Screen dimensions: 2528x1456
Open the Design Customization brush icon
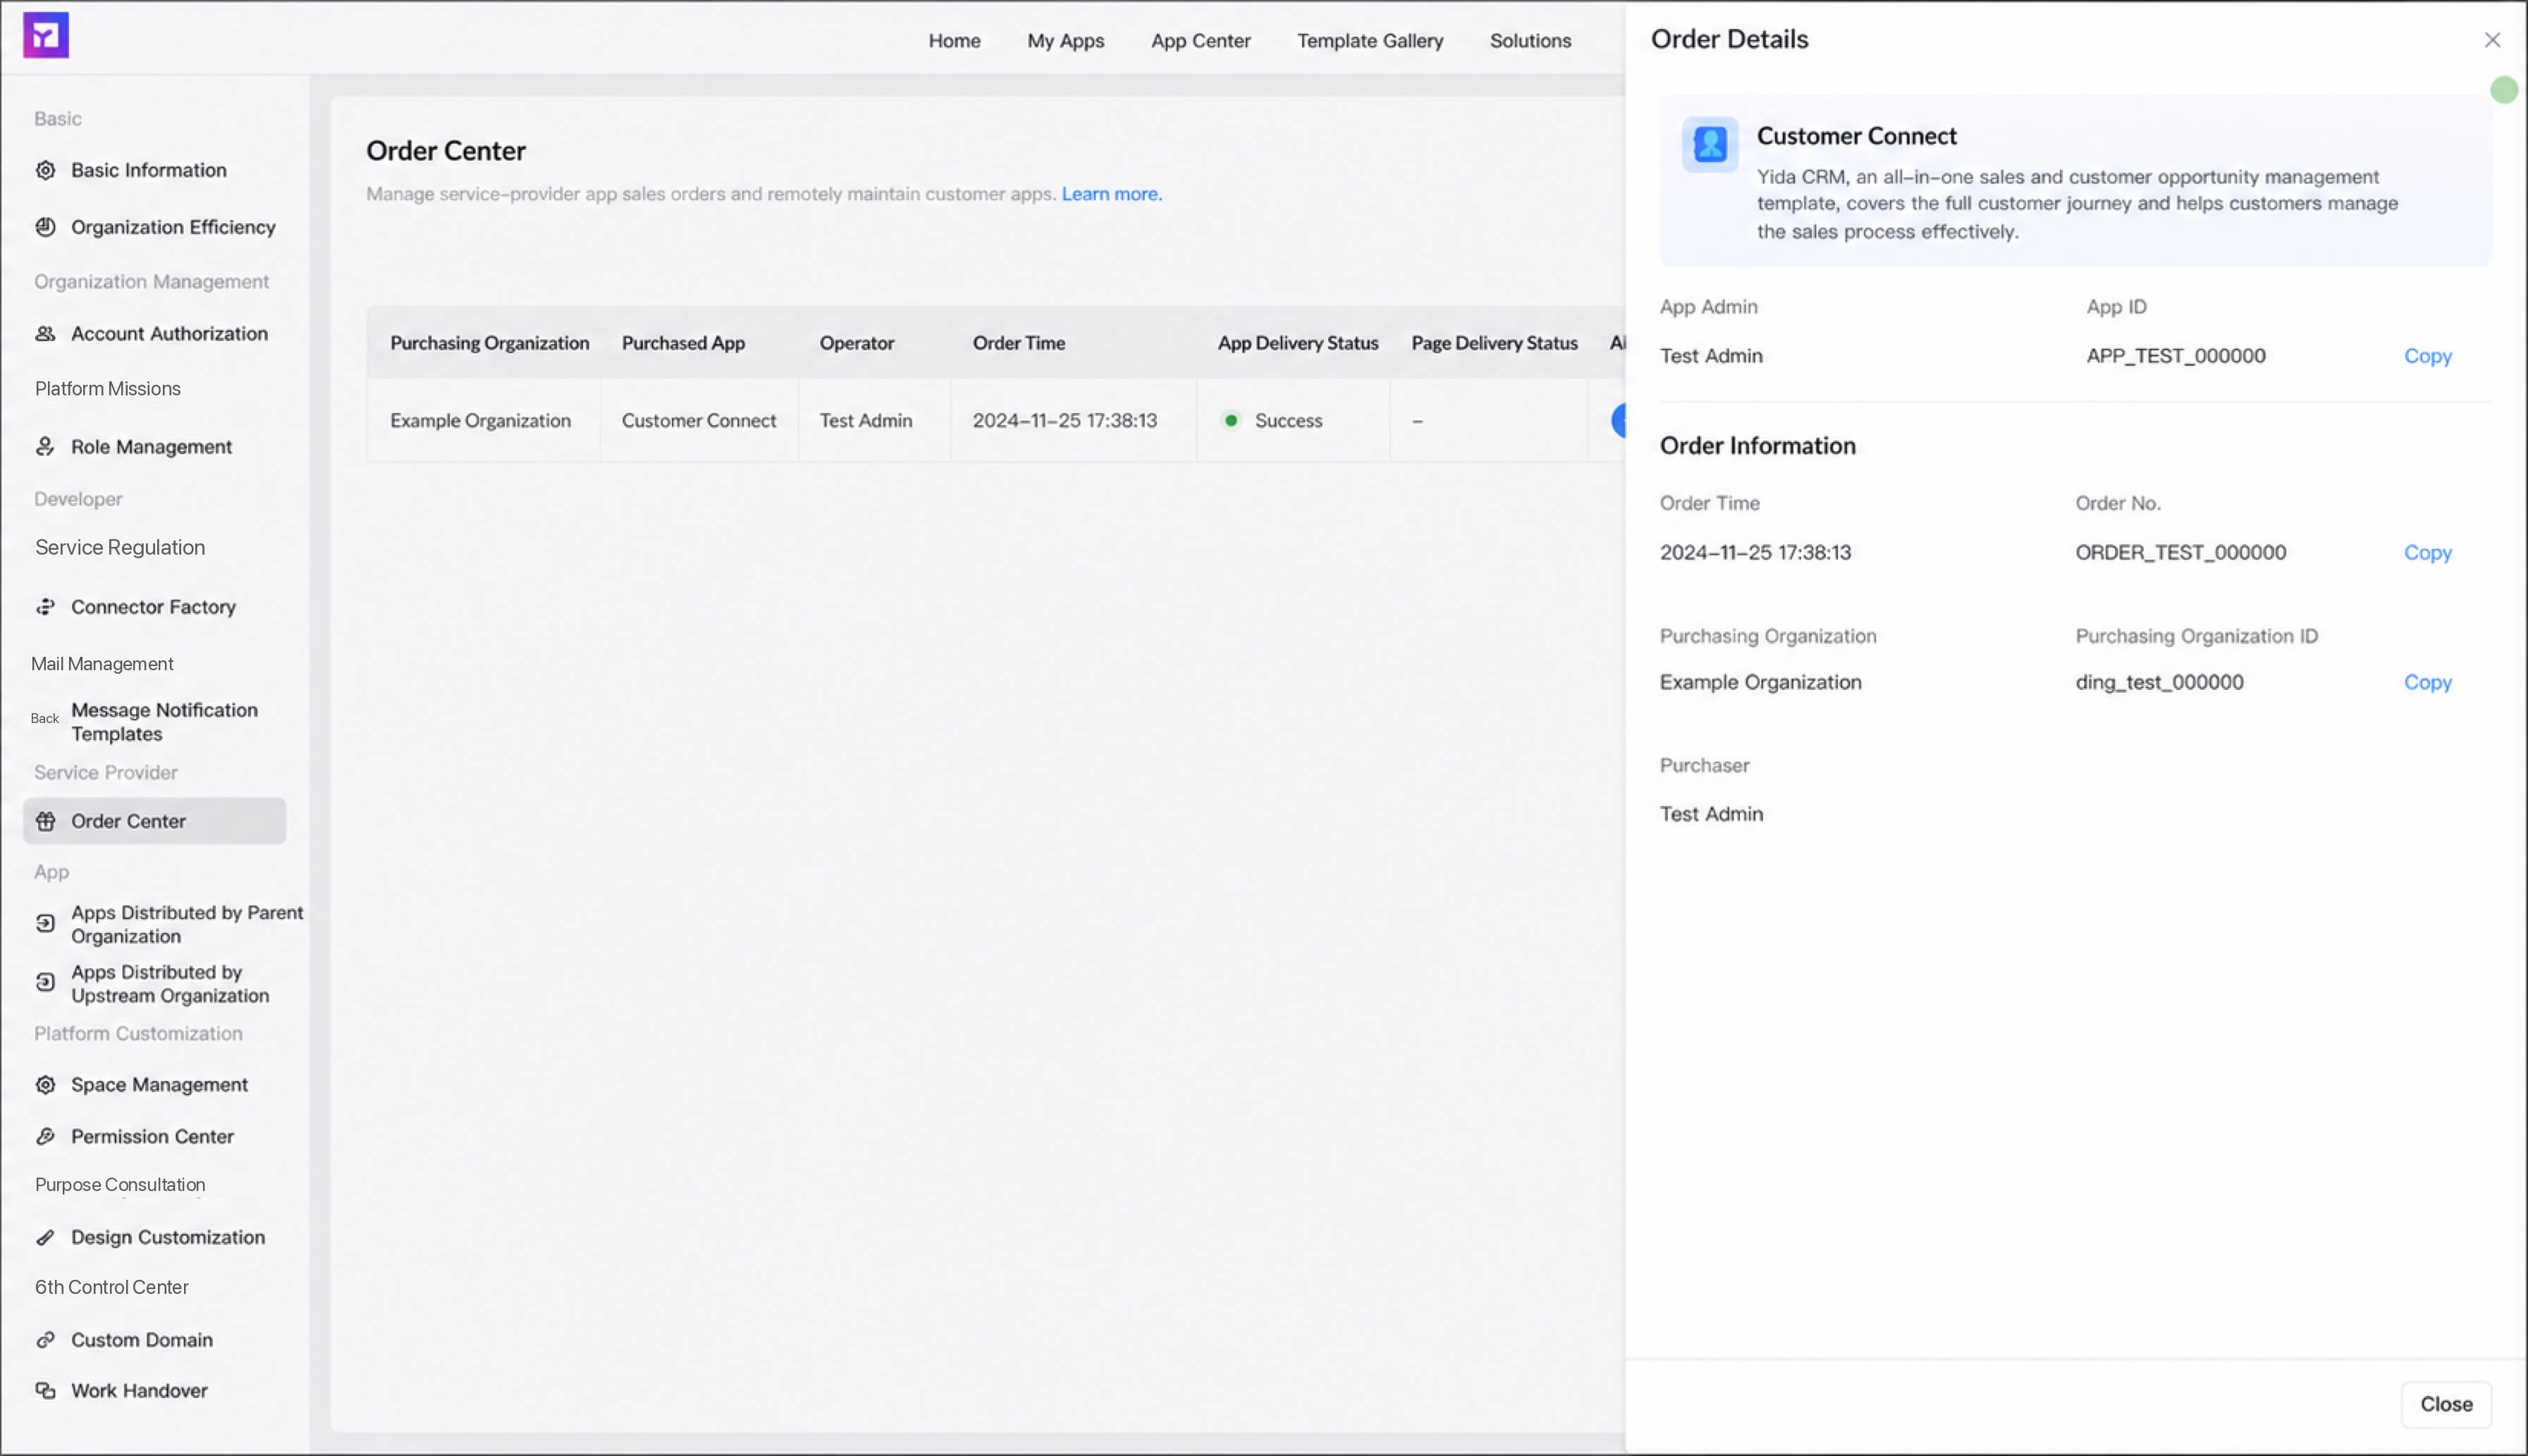pos(45,1238)
